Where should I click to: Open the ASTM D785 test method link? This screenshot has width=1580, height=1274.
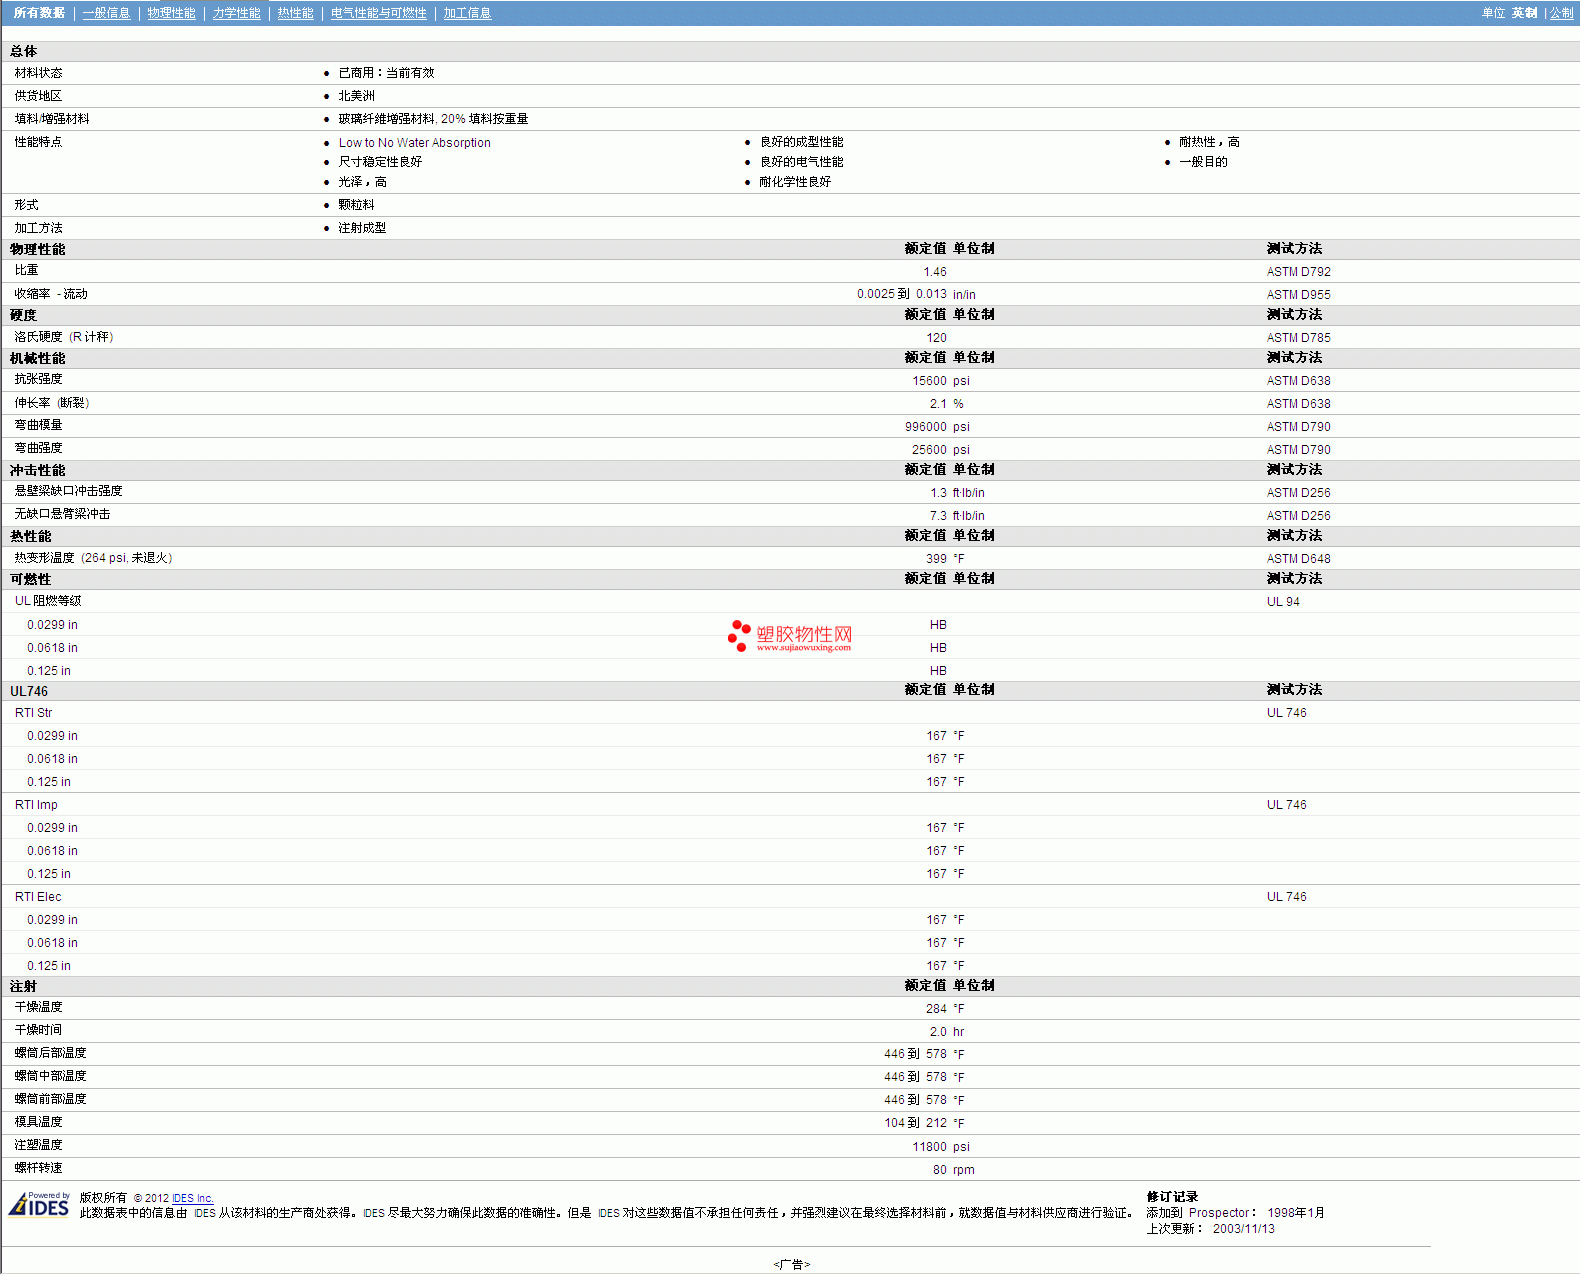(x=1298, y=338)
